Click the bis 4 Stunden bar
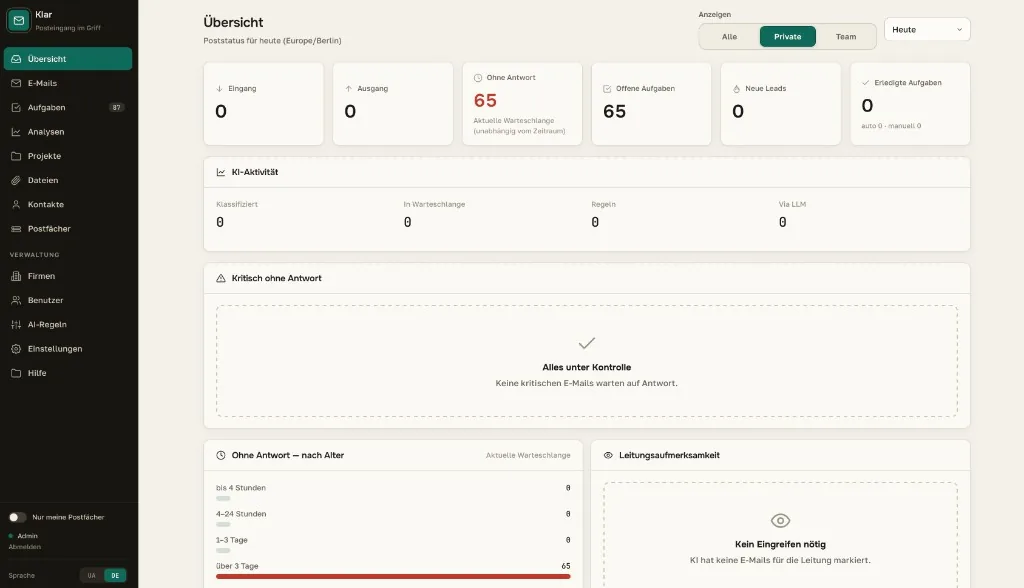This screenshot has height=588, width=1024. tap(223, 498)
